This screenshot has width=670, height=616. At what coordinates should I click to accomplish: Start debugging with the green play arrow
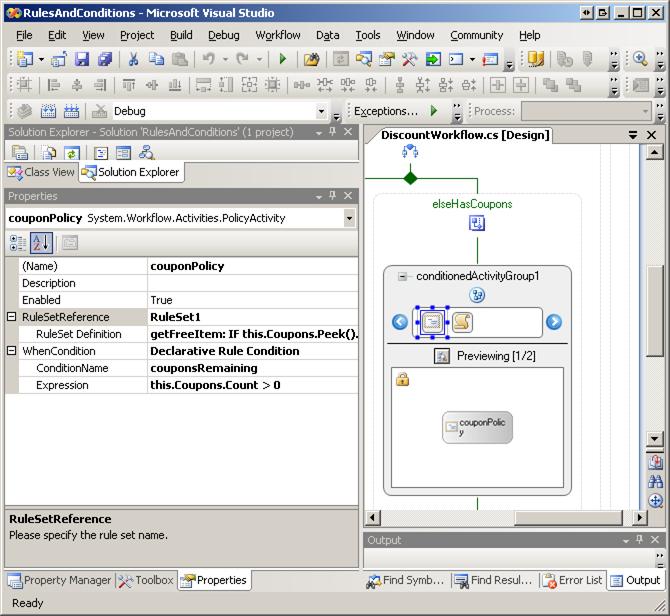click(283, 60)
